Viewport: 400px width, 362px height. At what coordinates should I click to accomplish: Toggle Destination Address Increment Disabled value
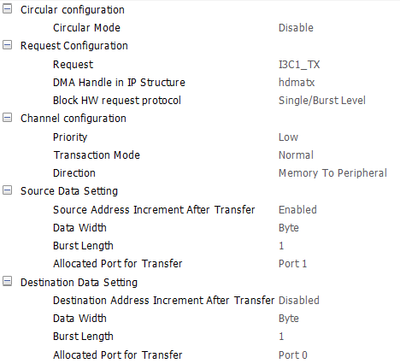(x=299, y=300)
